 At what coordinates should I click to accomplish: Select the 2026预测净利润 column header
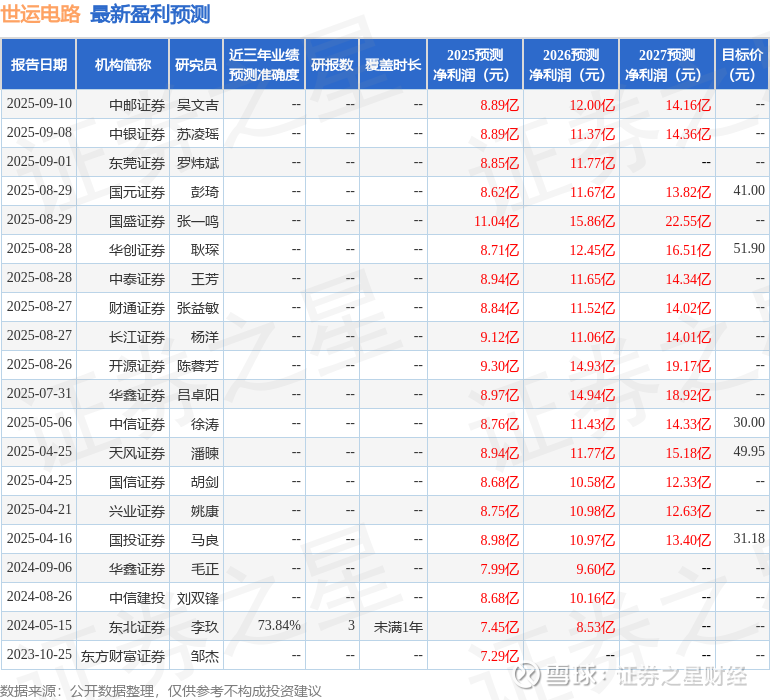coord(571,65)
